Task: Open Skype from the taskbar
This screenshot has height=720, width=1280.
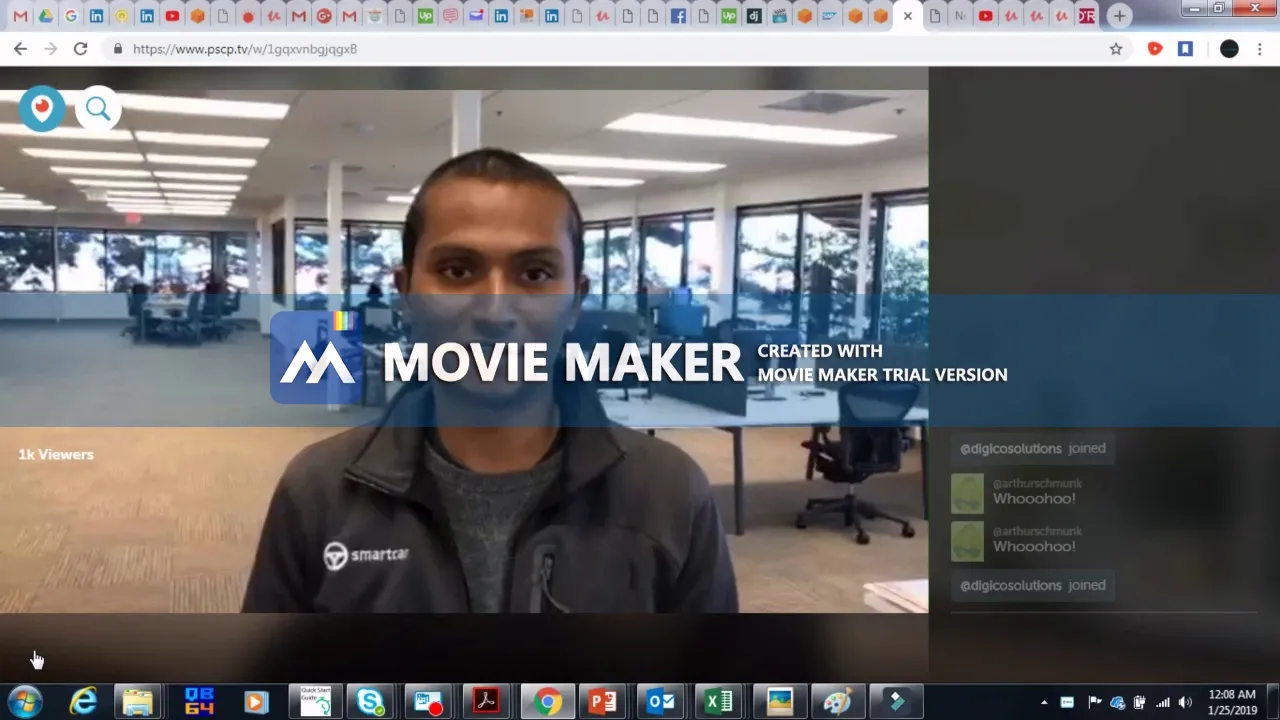Action: (370, 702)
